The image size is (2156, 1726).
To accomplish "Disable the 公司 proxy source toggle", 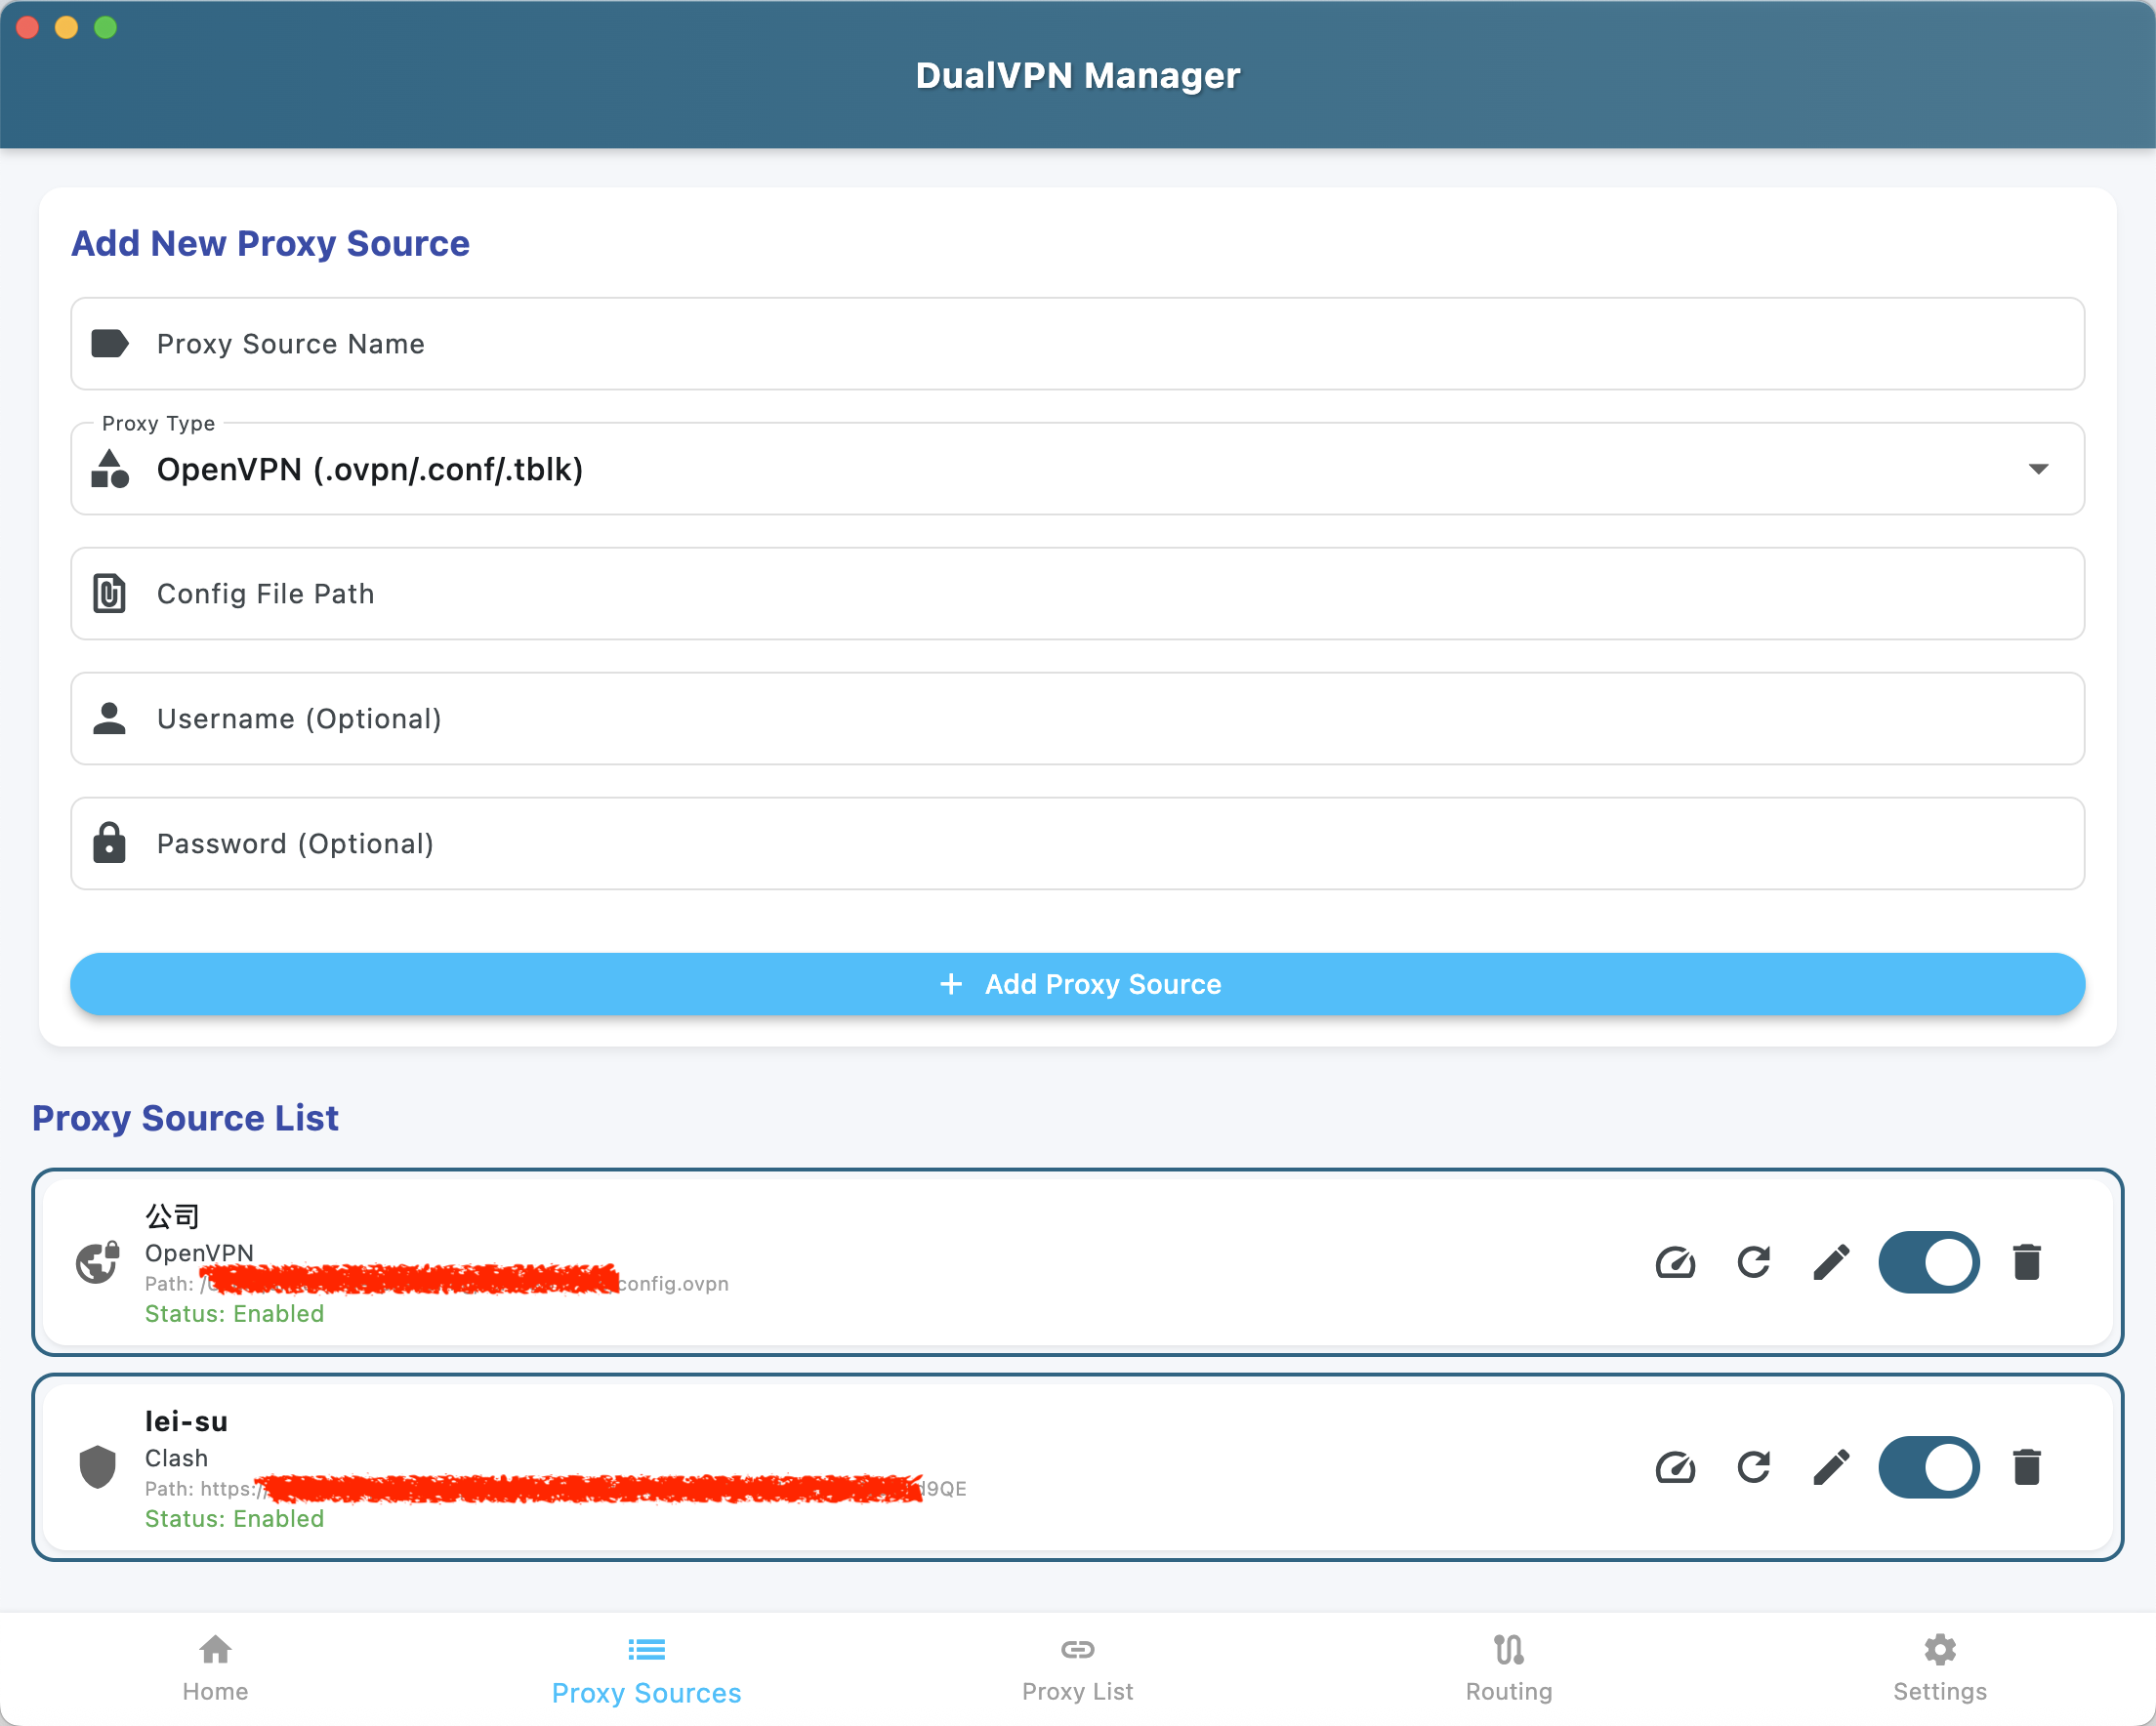I will (x=1928, y=1262).
